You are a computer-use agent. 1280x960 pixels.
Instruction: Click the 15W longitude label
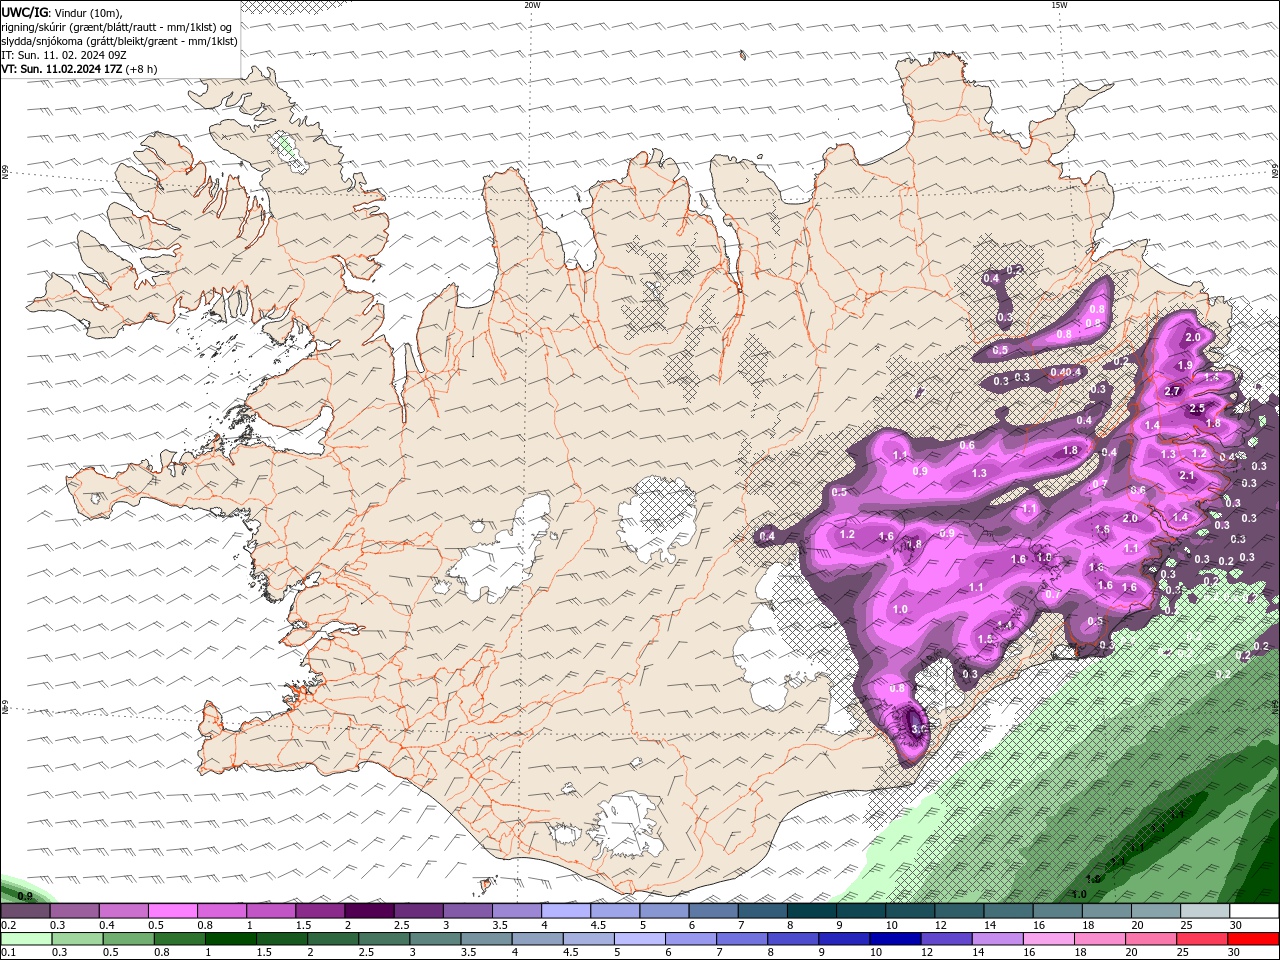tap(1059, 5)
